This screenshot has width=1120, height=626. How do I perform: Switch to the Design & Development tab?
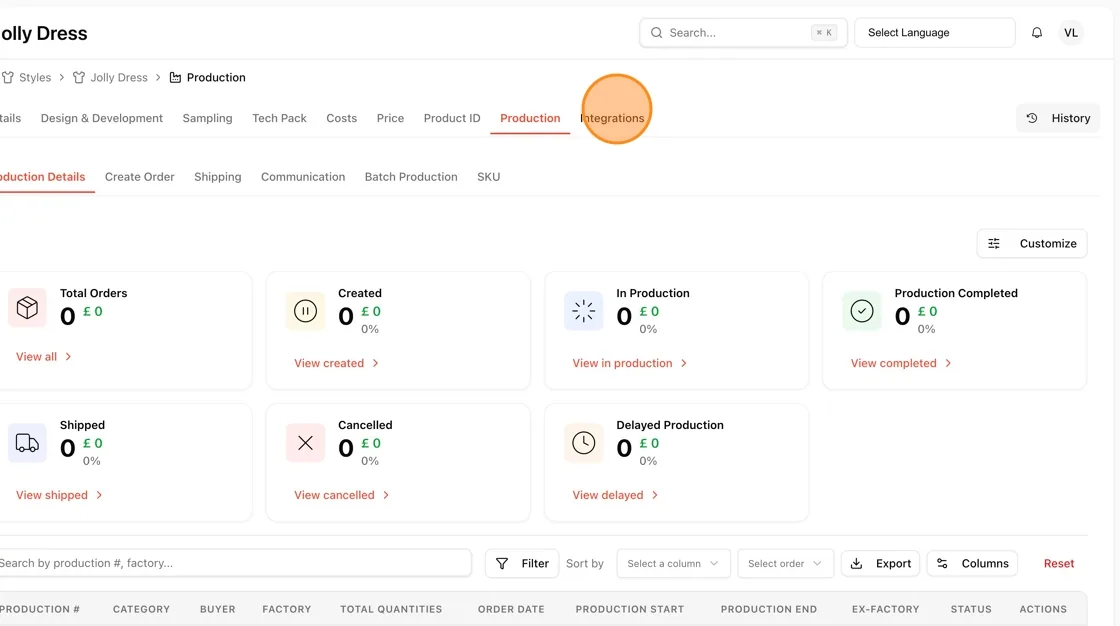click(x=101, y=118)
